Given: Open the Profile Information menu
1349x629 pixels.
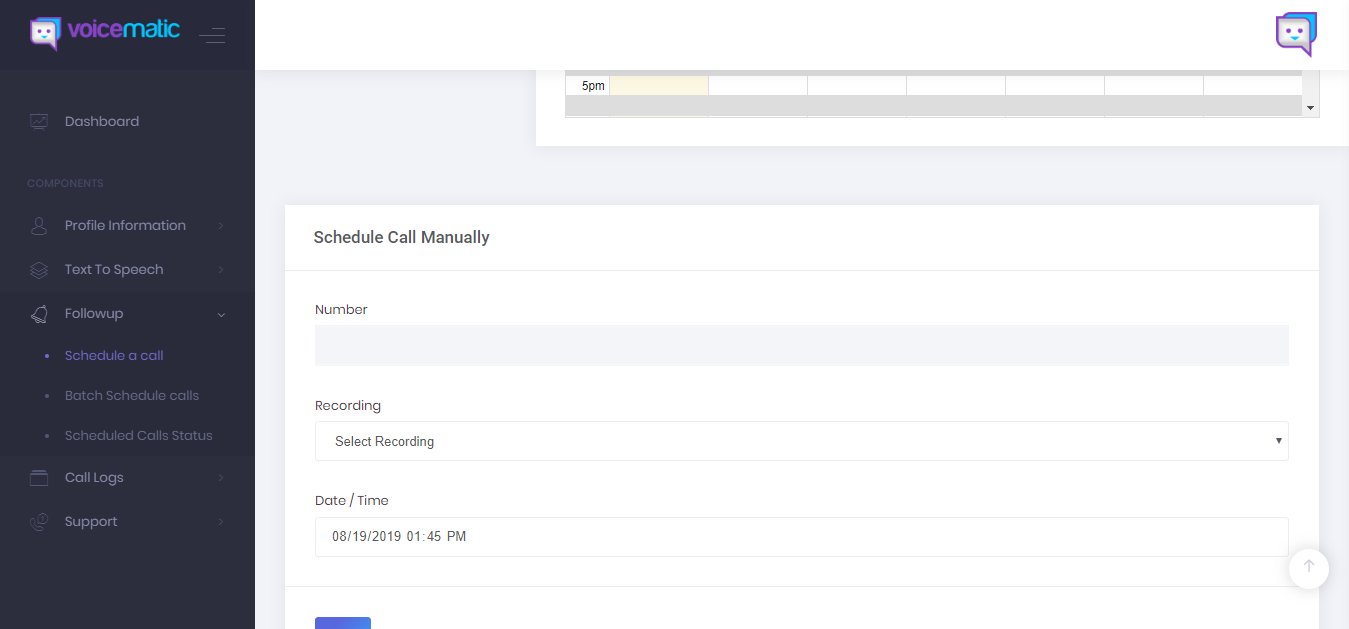Looking at the screenshot, I should point(127,226).
